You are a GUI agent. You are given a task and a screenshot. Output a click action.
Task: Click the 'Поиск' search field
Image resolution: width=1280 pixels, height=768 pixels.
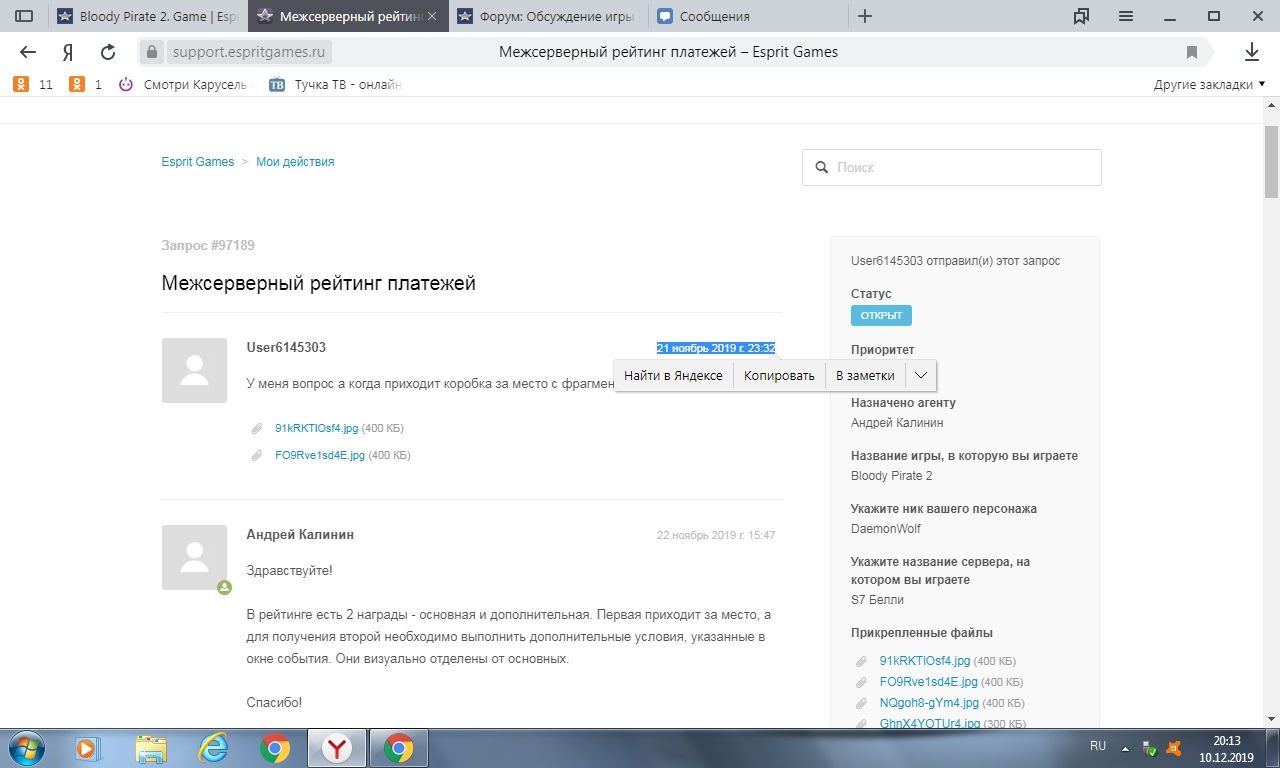(951, 168)
